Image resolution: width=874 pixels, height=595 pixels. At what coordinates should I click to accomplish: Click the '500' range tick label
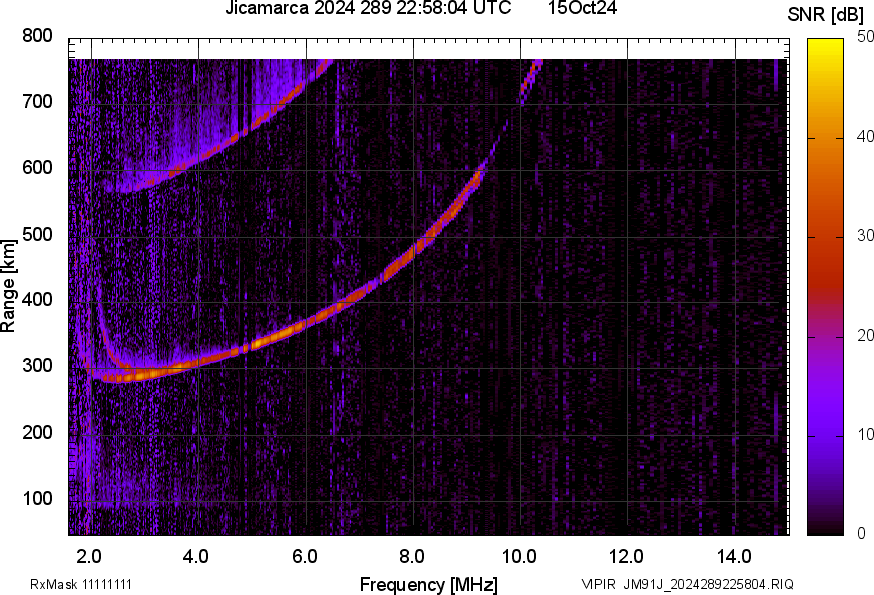37,234
